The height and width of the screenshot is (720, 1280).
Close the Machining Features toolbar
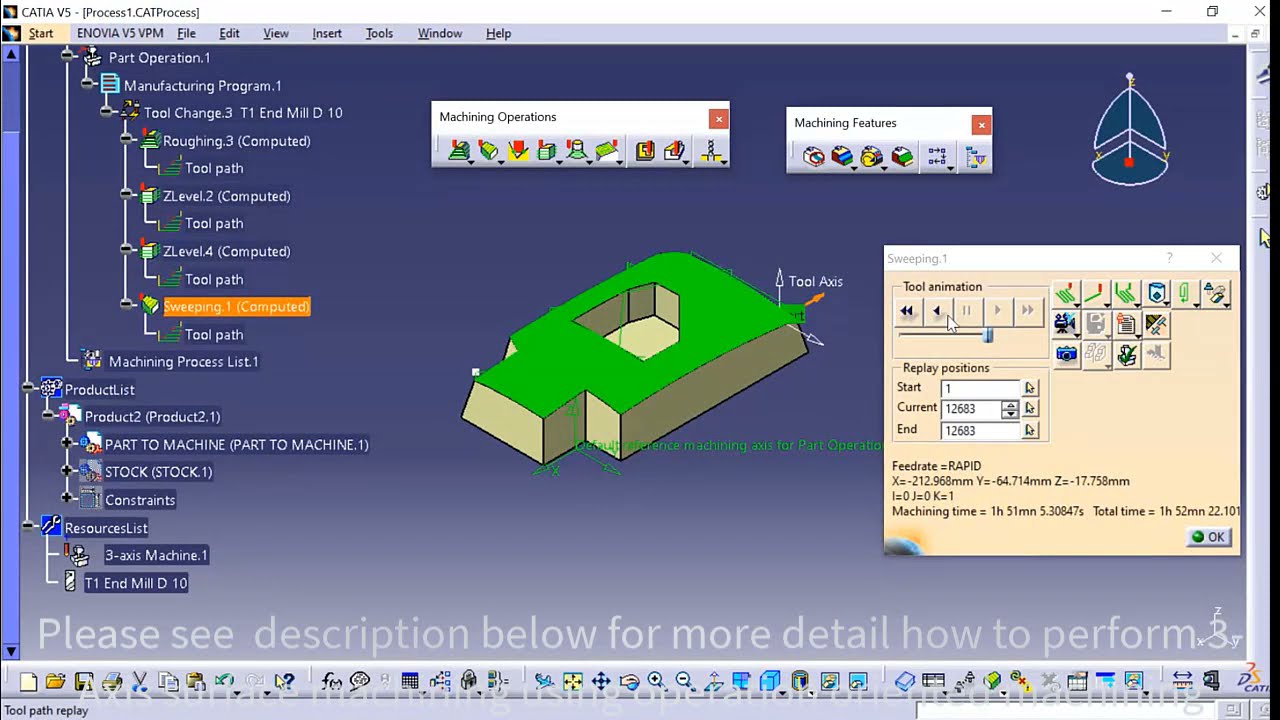pos(981,125)
